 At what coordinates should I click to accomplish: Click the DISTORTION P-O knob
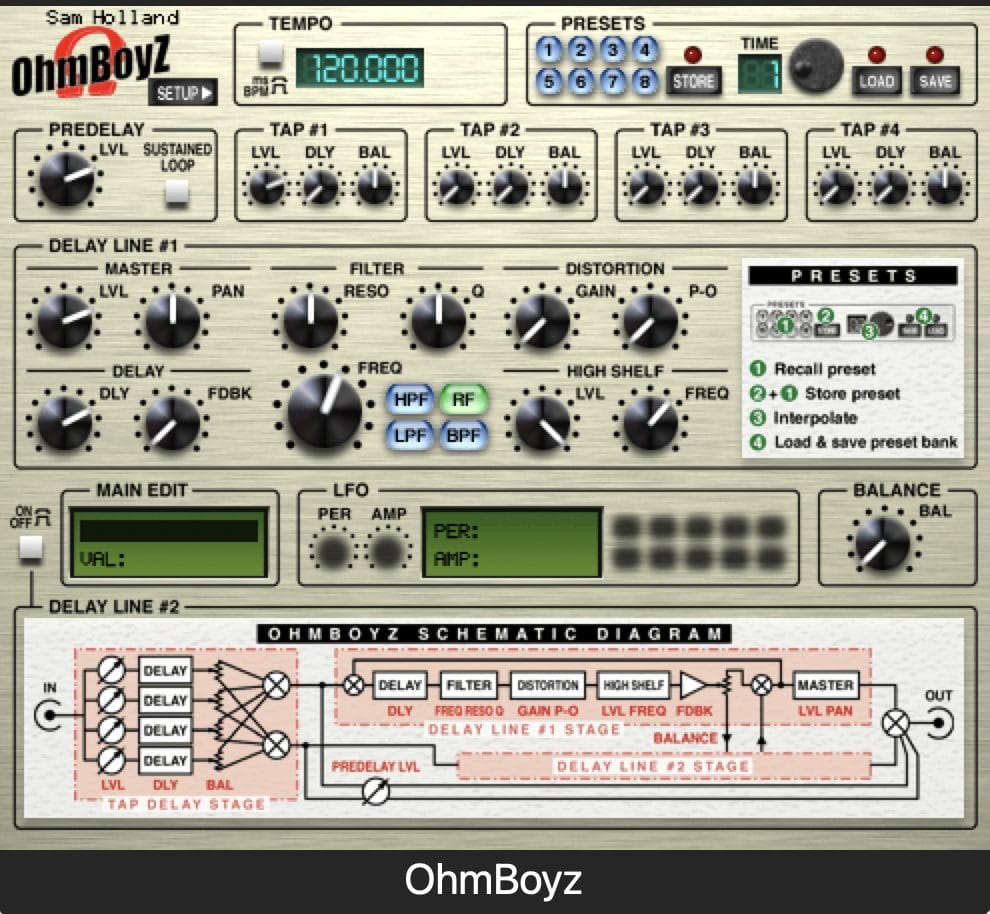(650, 321)
